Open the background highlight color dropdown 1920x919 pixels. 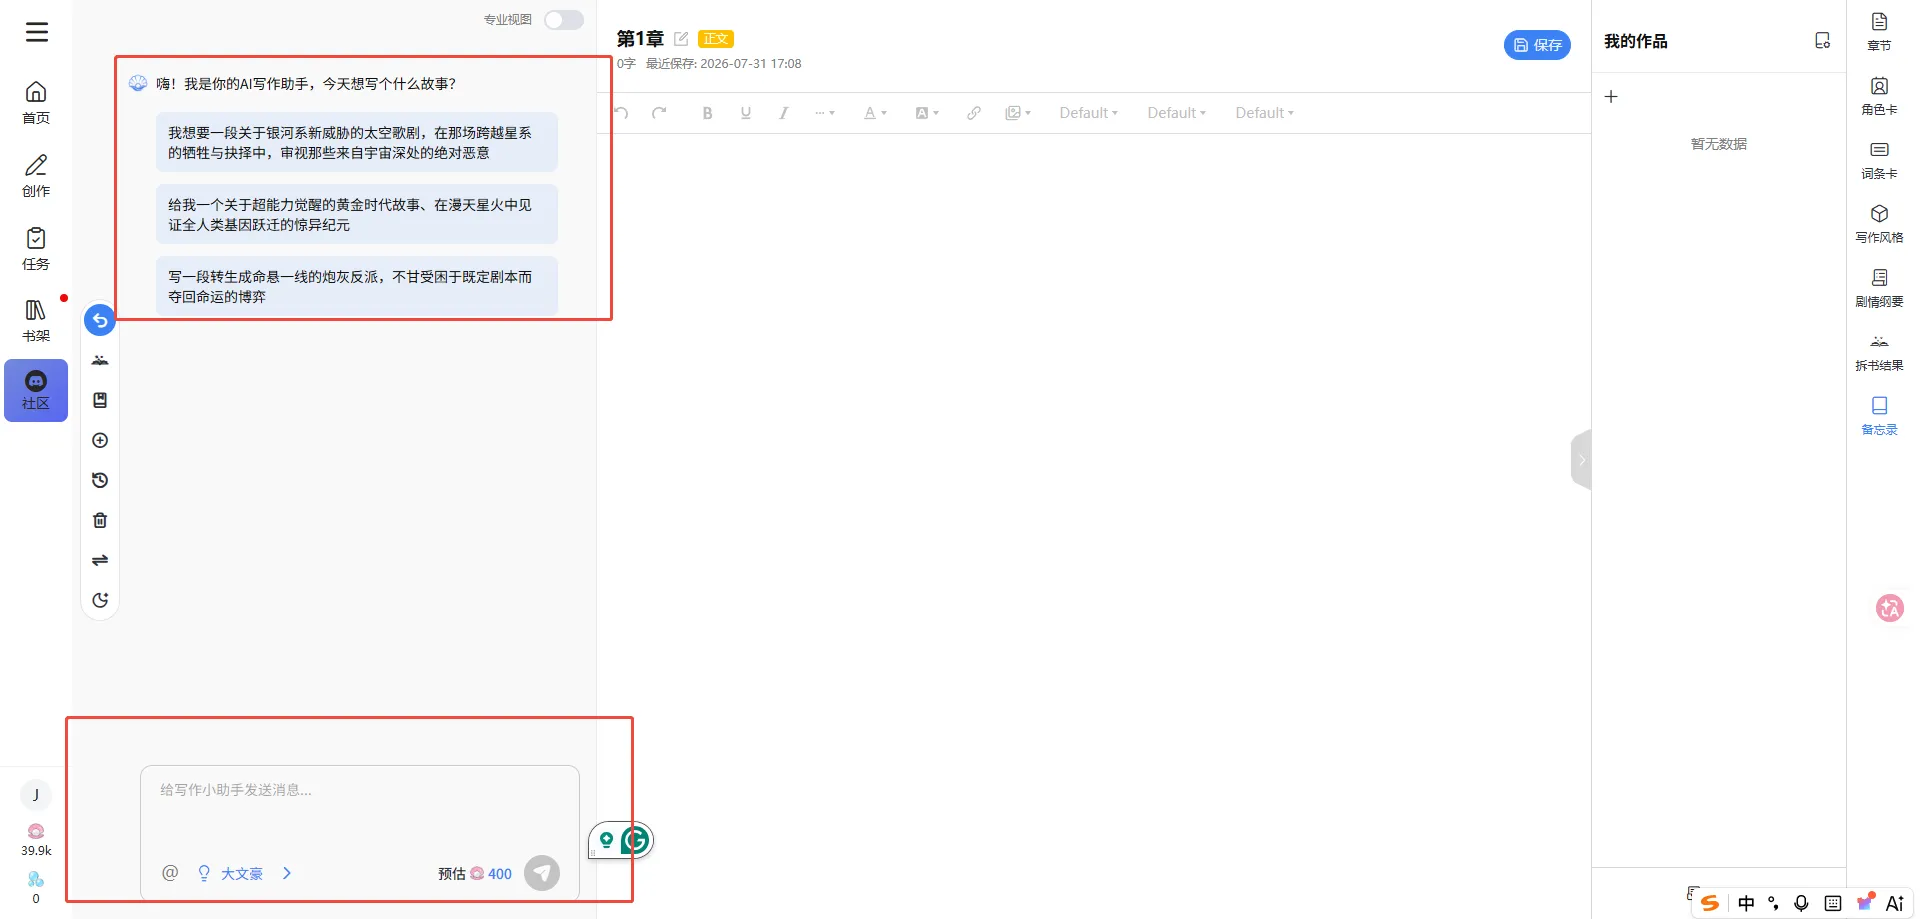[927, 113]
